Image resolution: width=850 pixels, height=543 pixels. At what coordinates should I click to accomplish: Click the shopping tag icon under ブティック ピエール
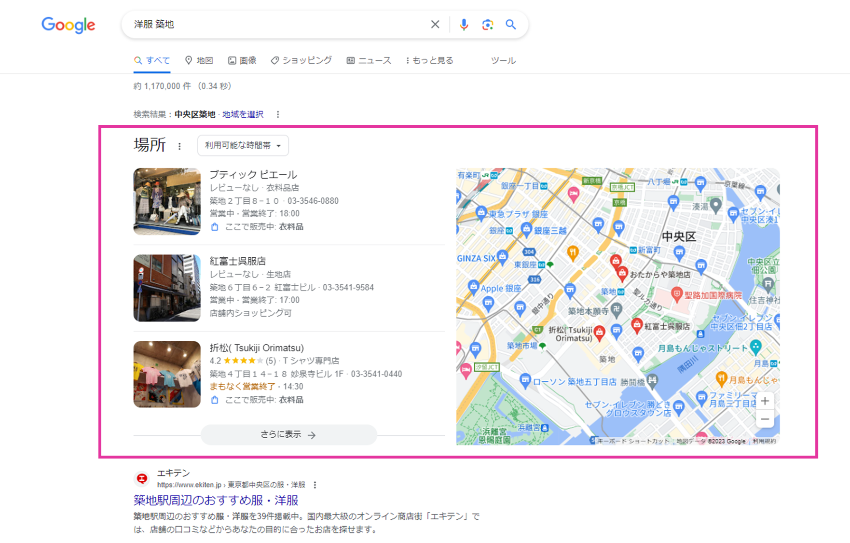(x=215, y=227)
